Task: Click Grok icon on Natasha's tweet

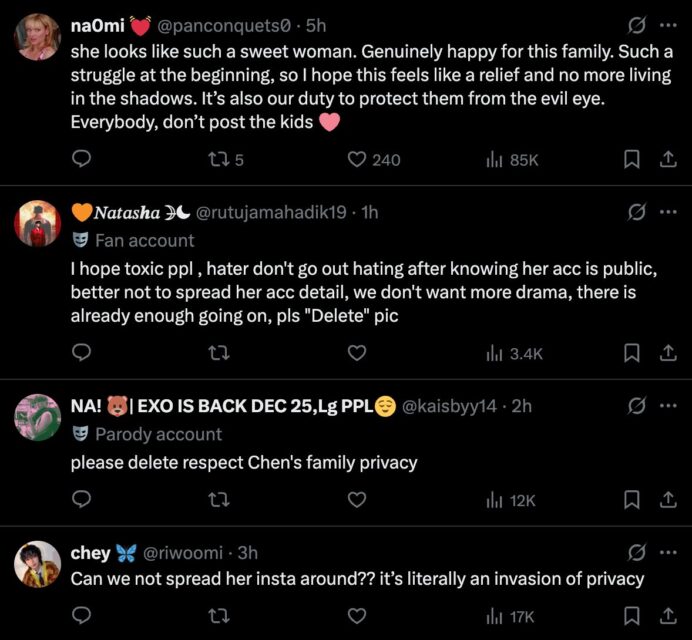Action: coord(634,212)
